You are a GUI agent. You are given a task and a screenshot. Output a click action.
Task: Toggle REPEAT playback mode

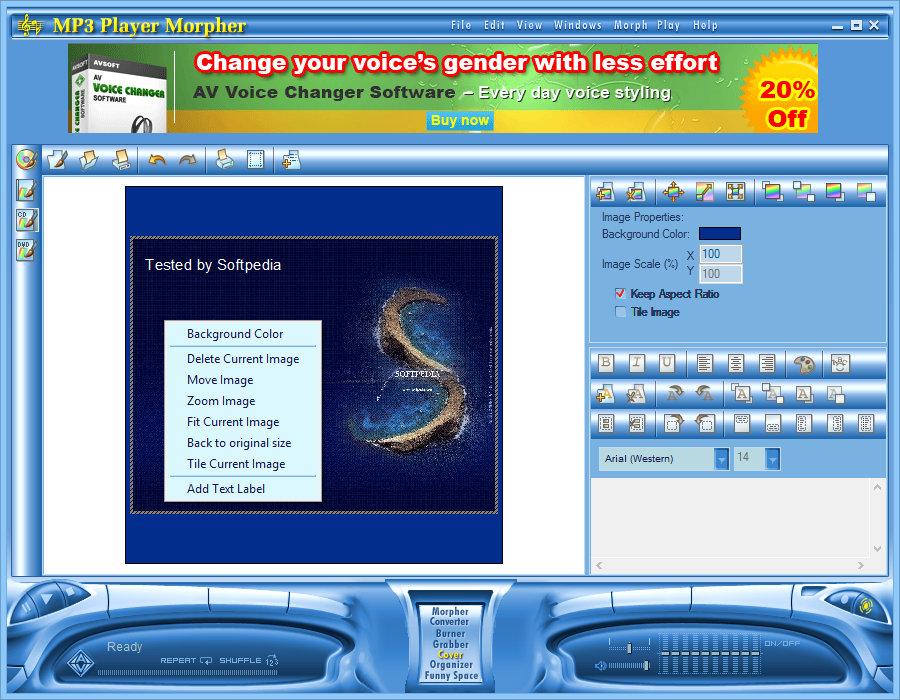(186, 660)
